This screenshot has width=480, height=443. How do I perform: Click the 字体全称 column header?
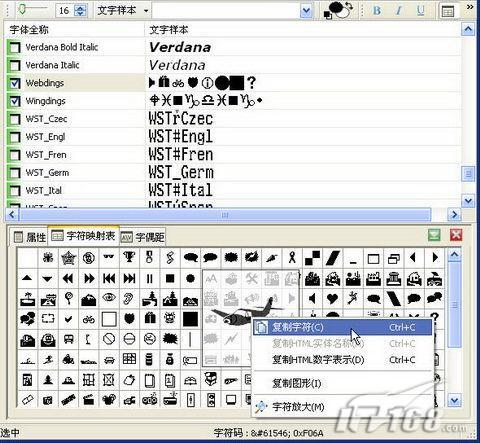coord(29,30)
